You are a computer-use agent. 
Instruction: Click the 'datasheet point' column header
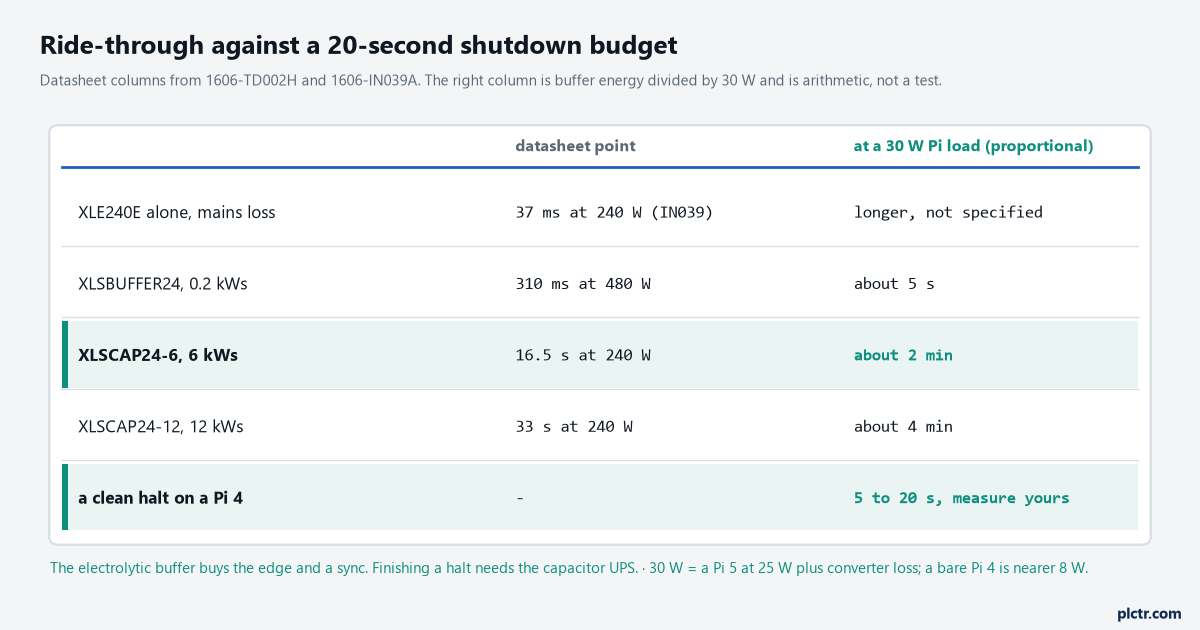(x=575, y=146)
